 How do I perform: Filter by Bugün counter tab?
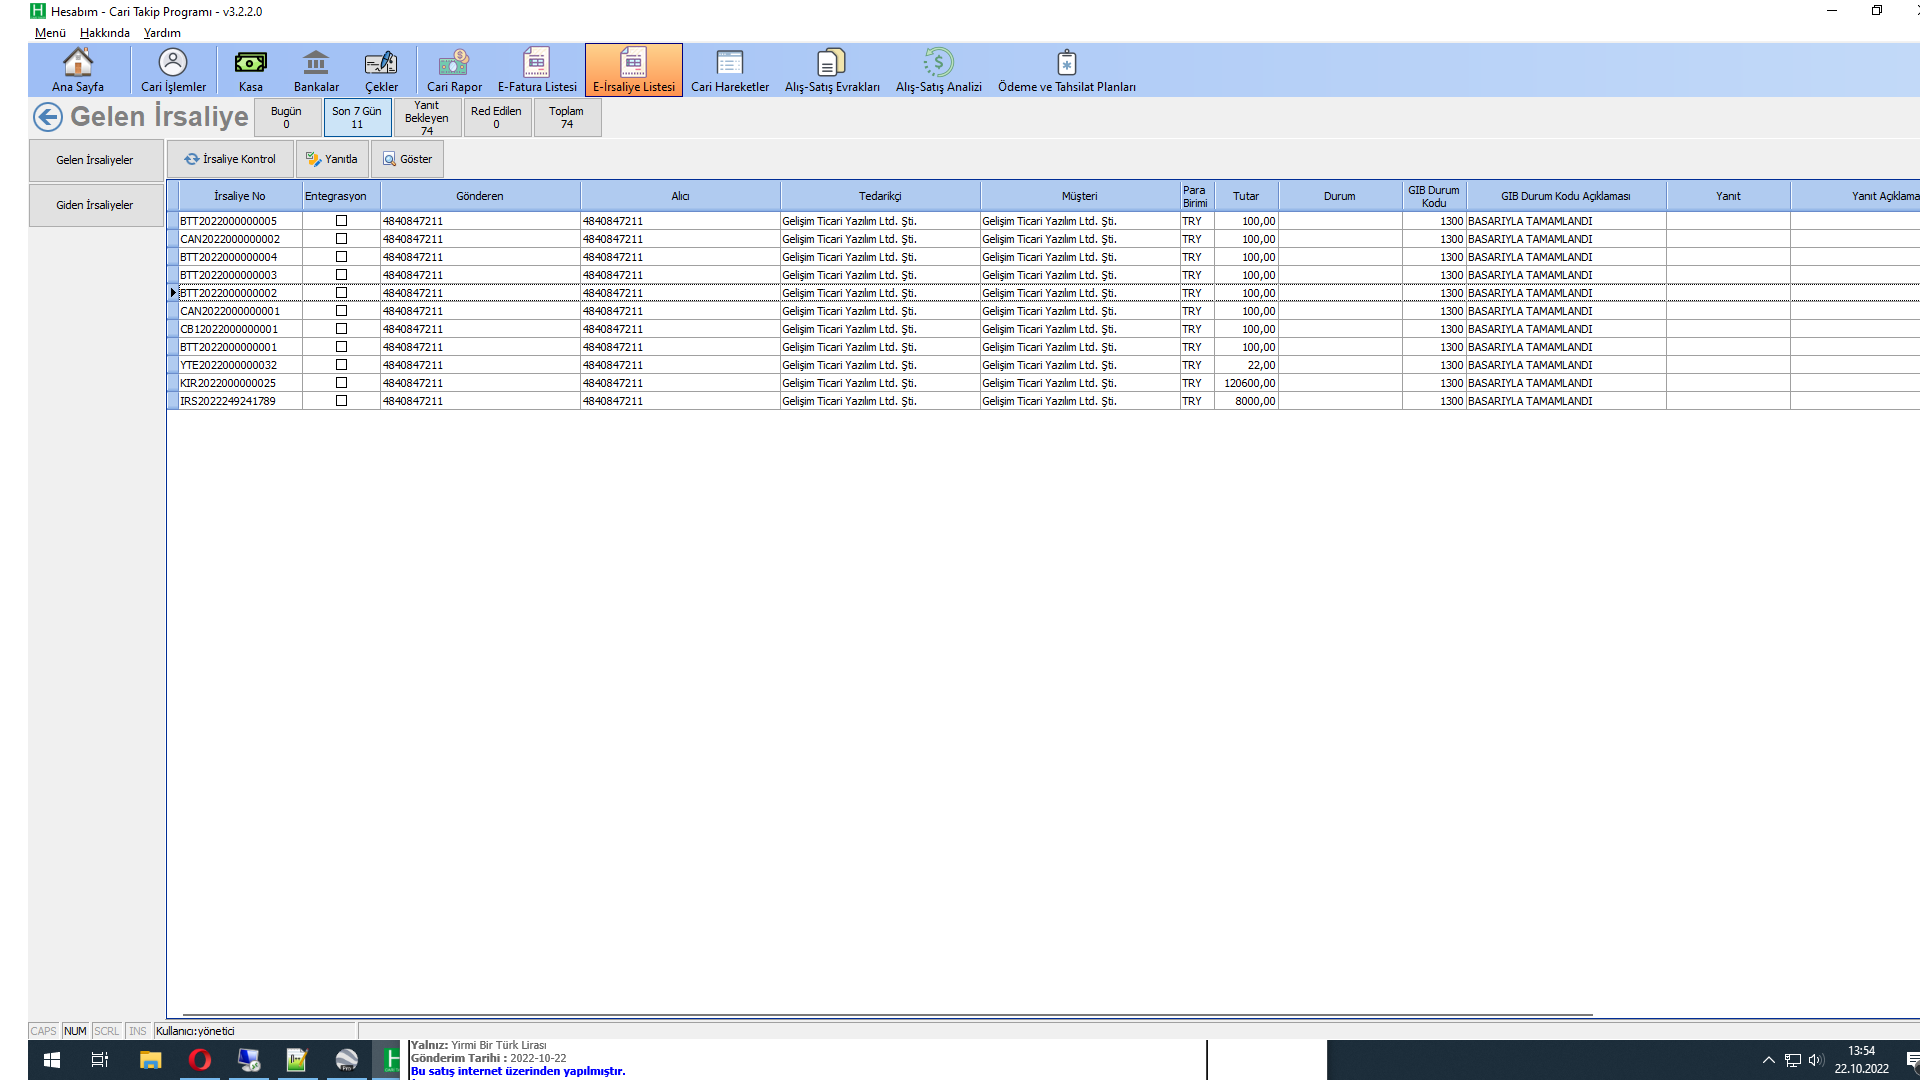[287, 117]
